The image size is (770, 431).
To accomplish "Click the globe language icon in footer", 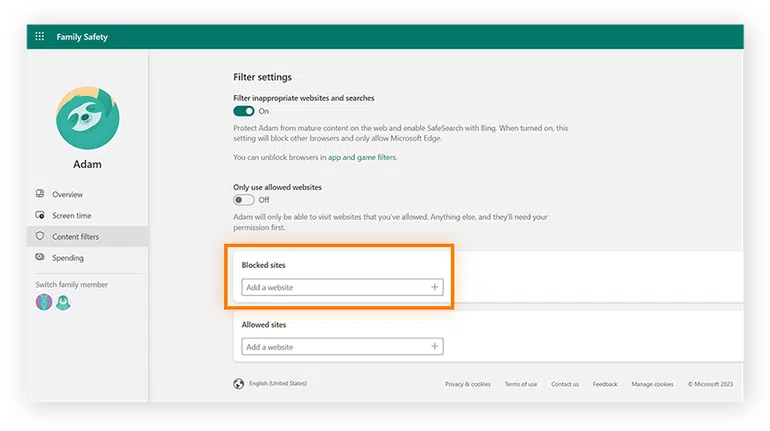I will point(238,383).
